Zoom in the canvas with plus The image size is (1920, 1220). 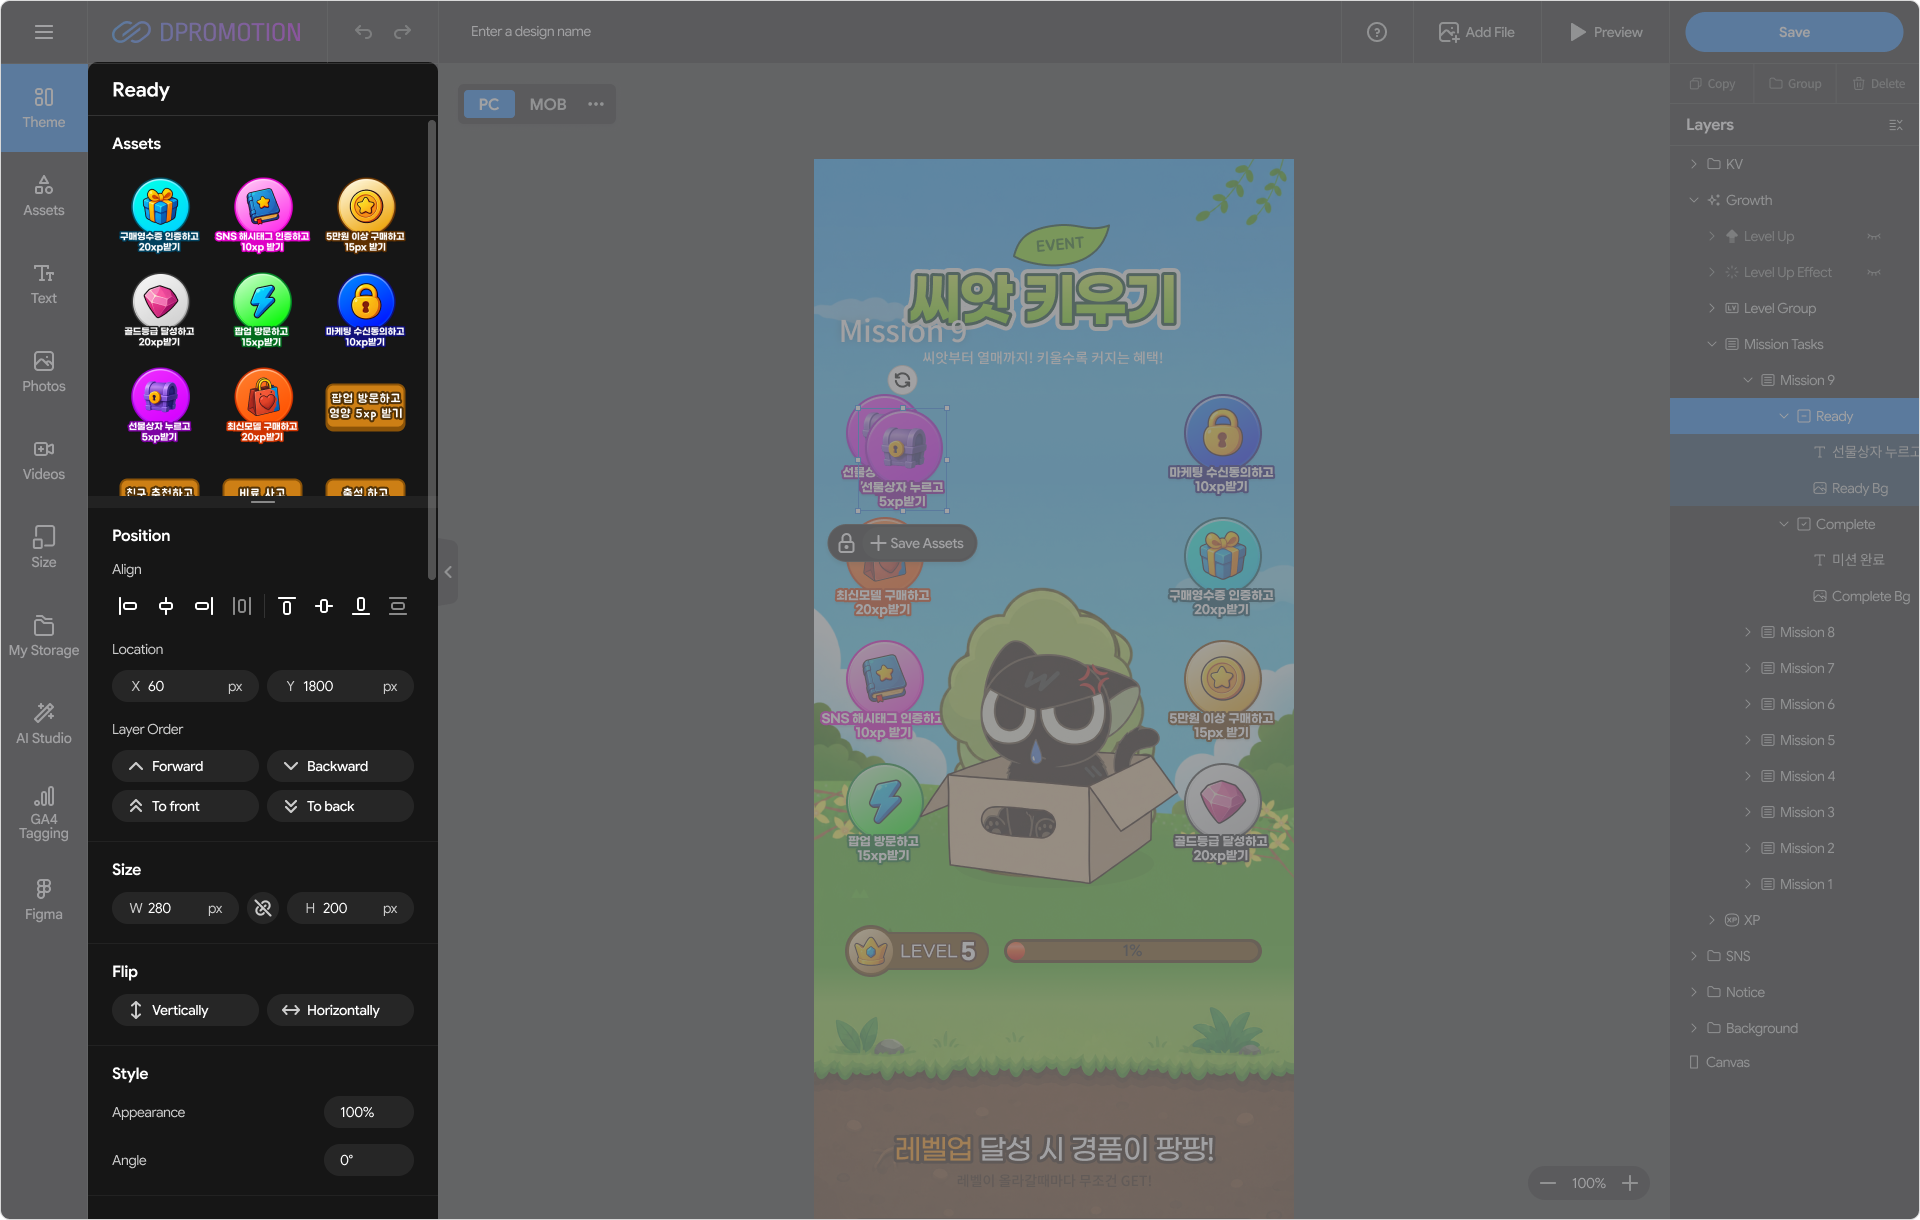point(1630,1183)
